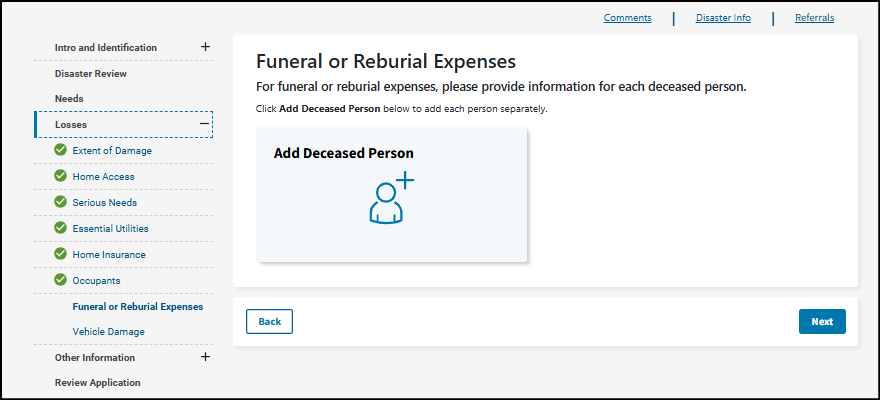
Task: Go to the Needs section
Action: point(69,99)
